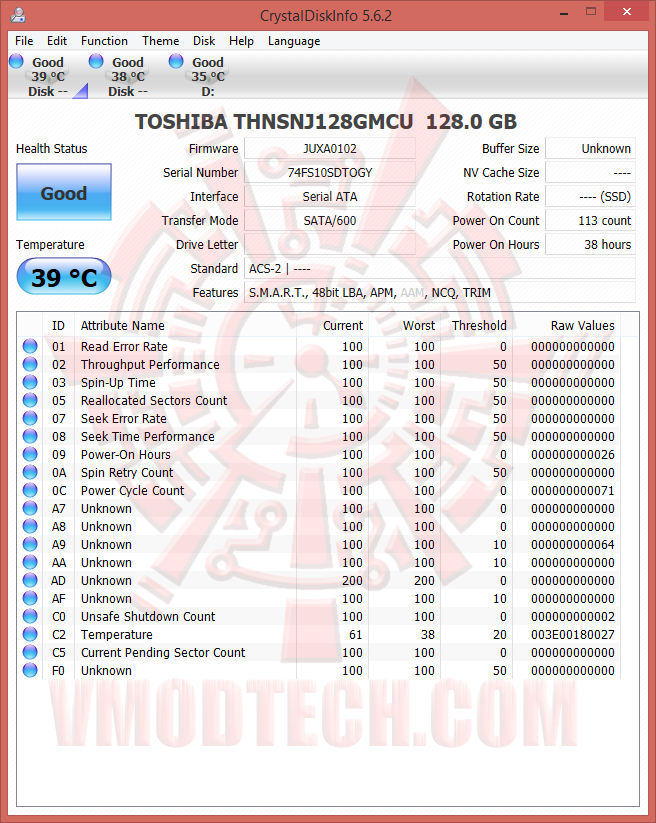Click status orb of attribute AD row
Viewport: 656px width, 823px height.
pos(30,580)
